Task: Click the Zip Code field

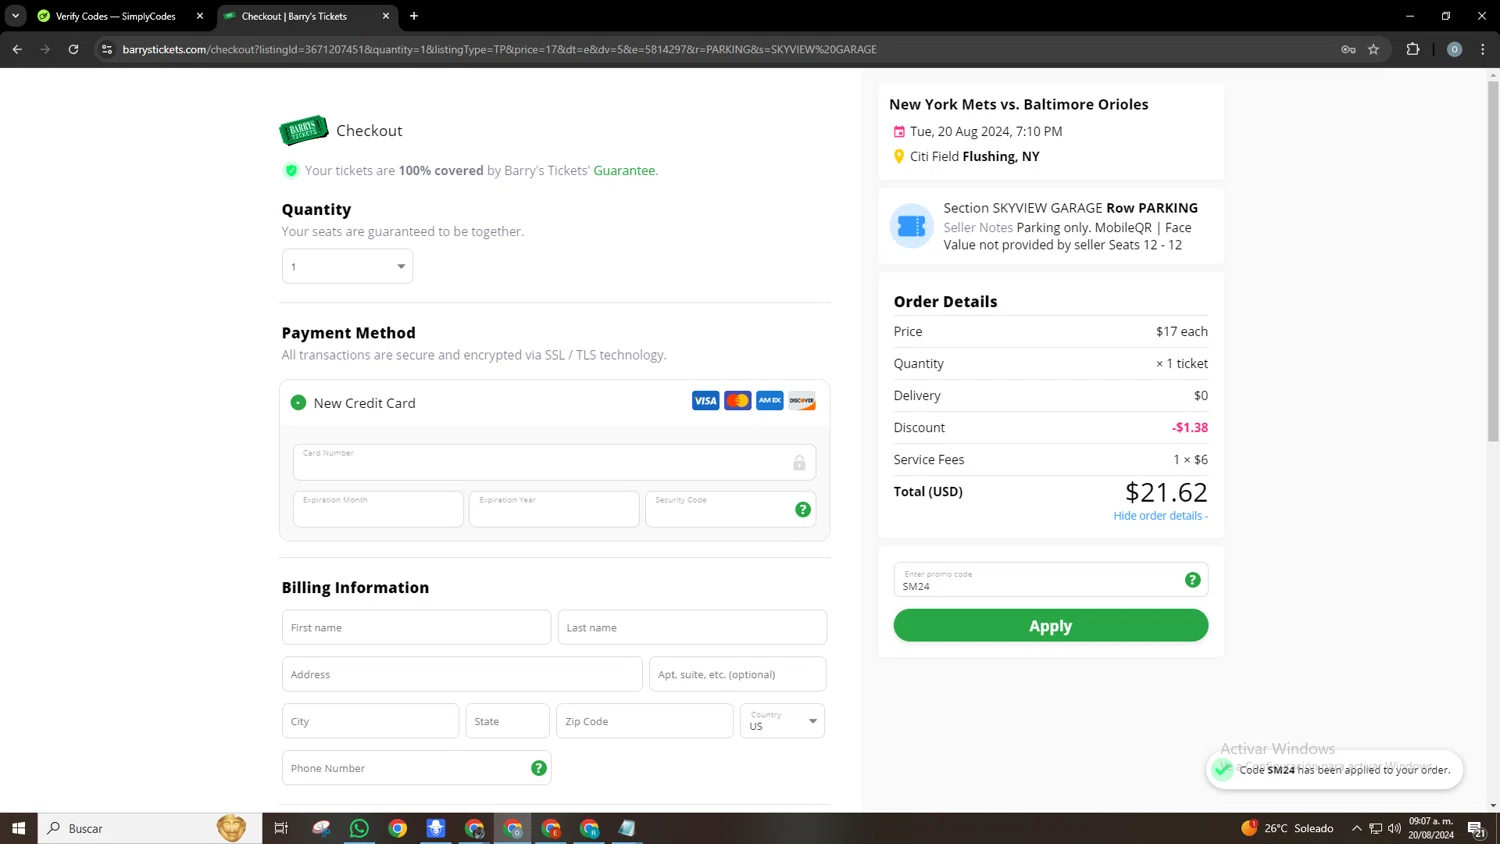Action: click(x=644, y=721)
